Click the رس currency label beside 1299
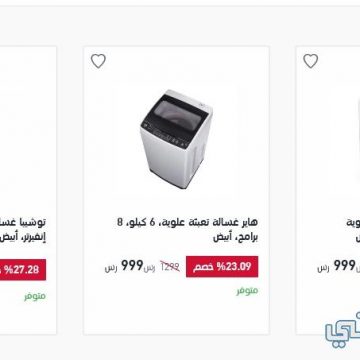 pos(150,268)
